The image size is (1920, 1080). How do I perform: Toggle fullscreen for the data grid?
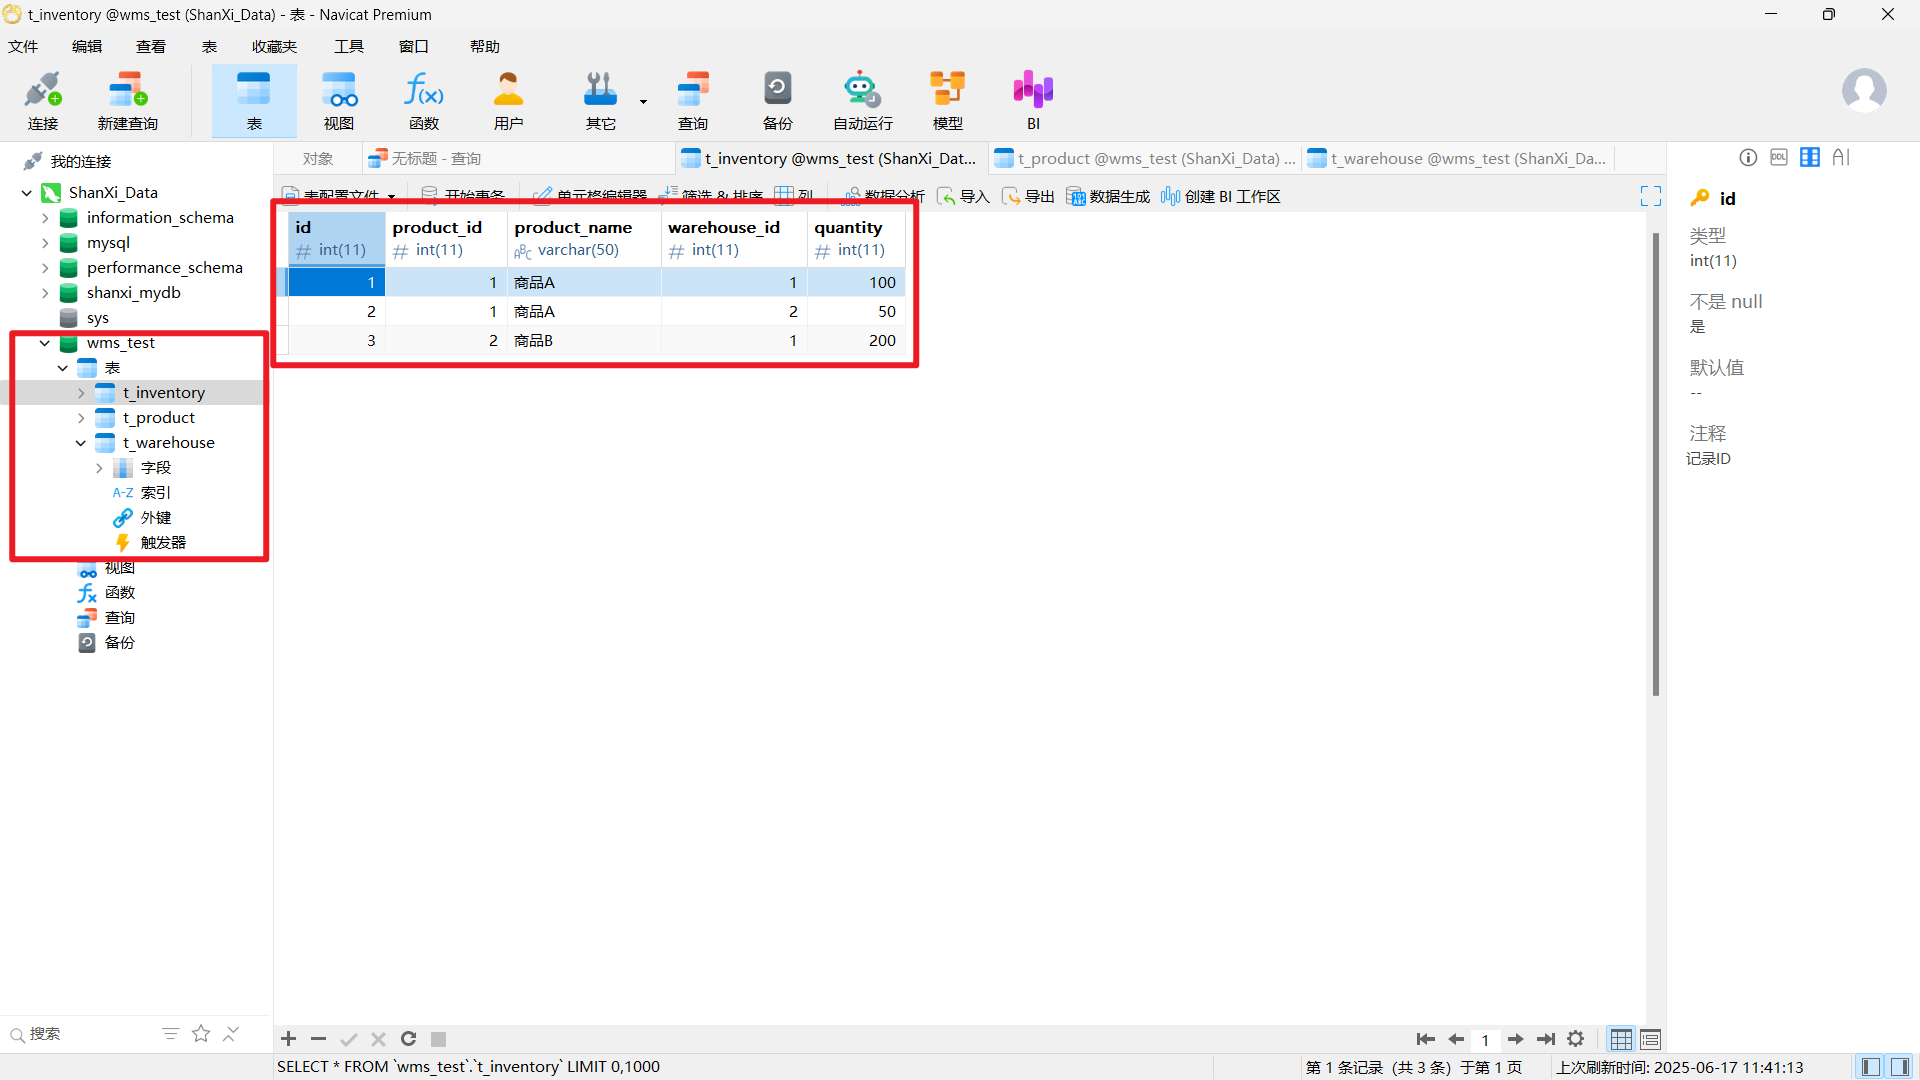pyautogui.click(x=1650, y=195)
